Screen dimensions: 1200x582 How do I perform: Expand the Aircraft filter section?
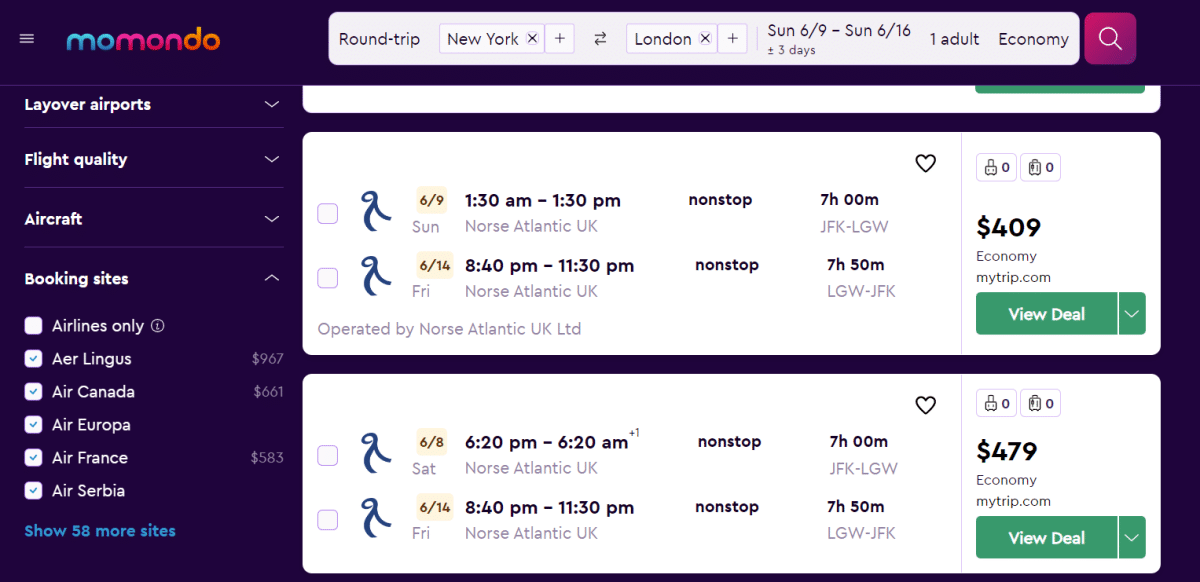click(271, 217)
